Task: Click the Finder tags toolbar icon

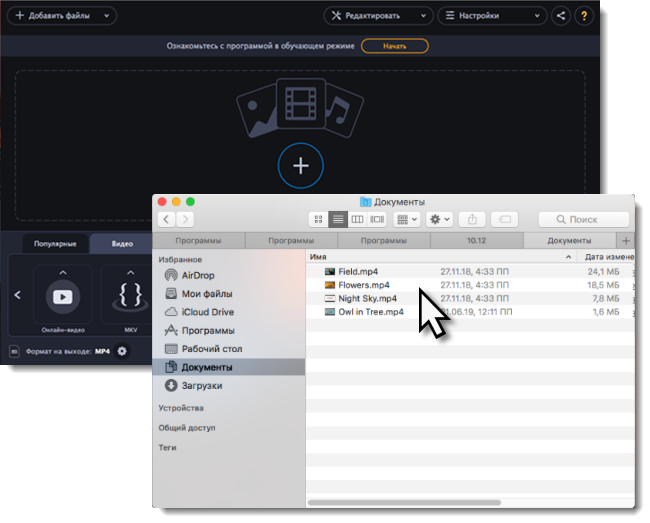Action: pos(505,219)
